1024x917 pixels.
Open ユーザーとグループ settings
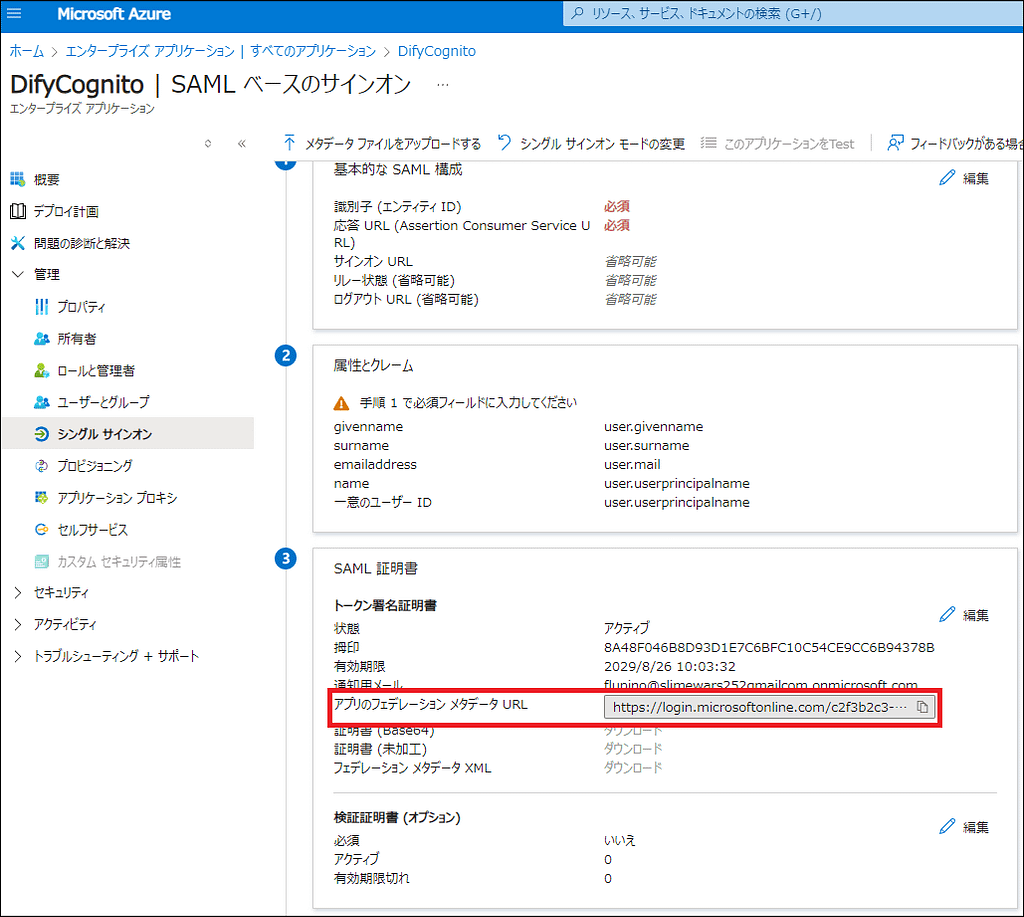(103, 402)
